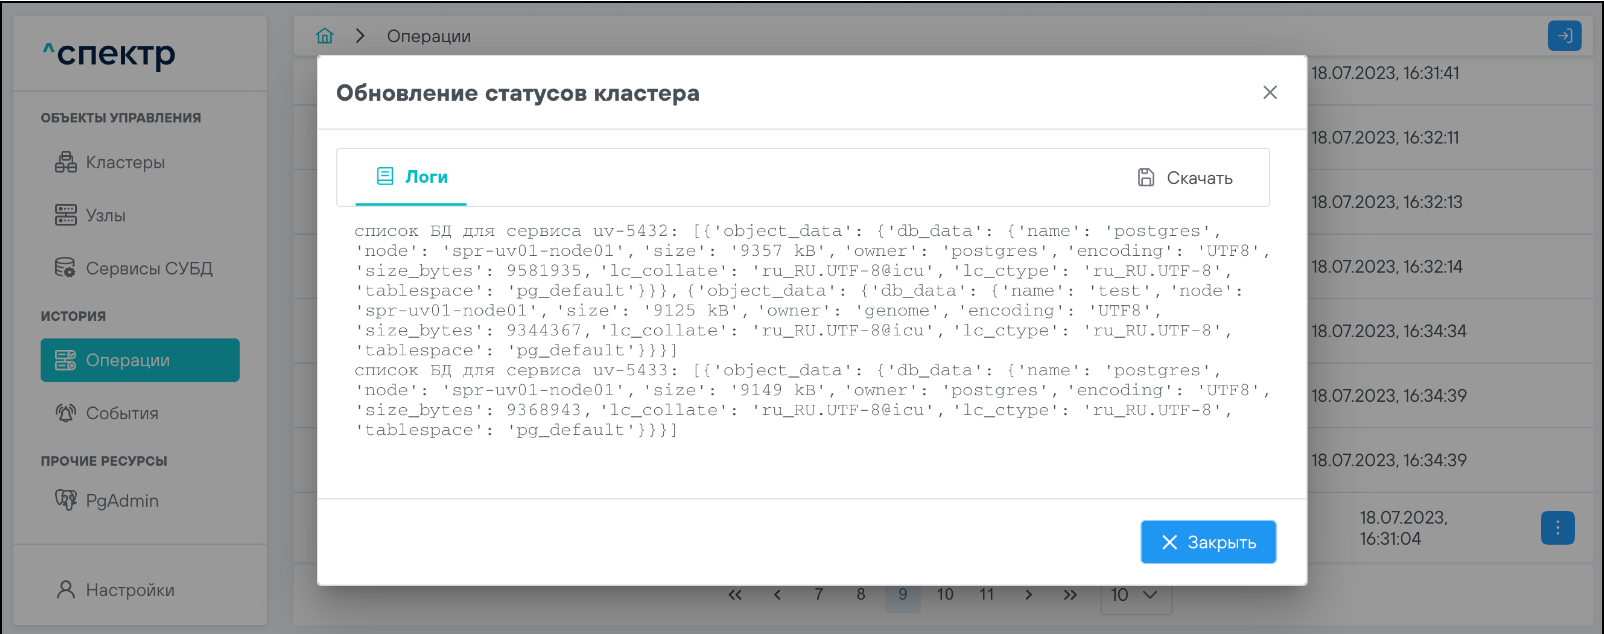Screen dimensions: 1604x634
Task: Select page 10 in pagination
Action: click(x=945, y=595)
